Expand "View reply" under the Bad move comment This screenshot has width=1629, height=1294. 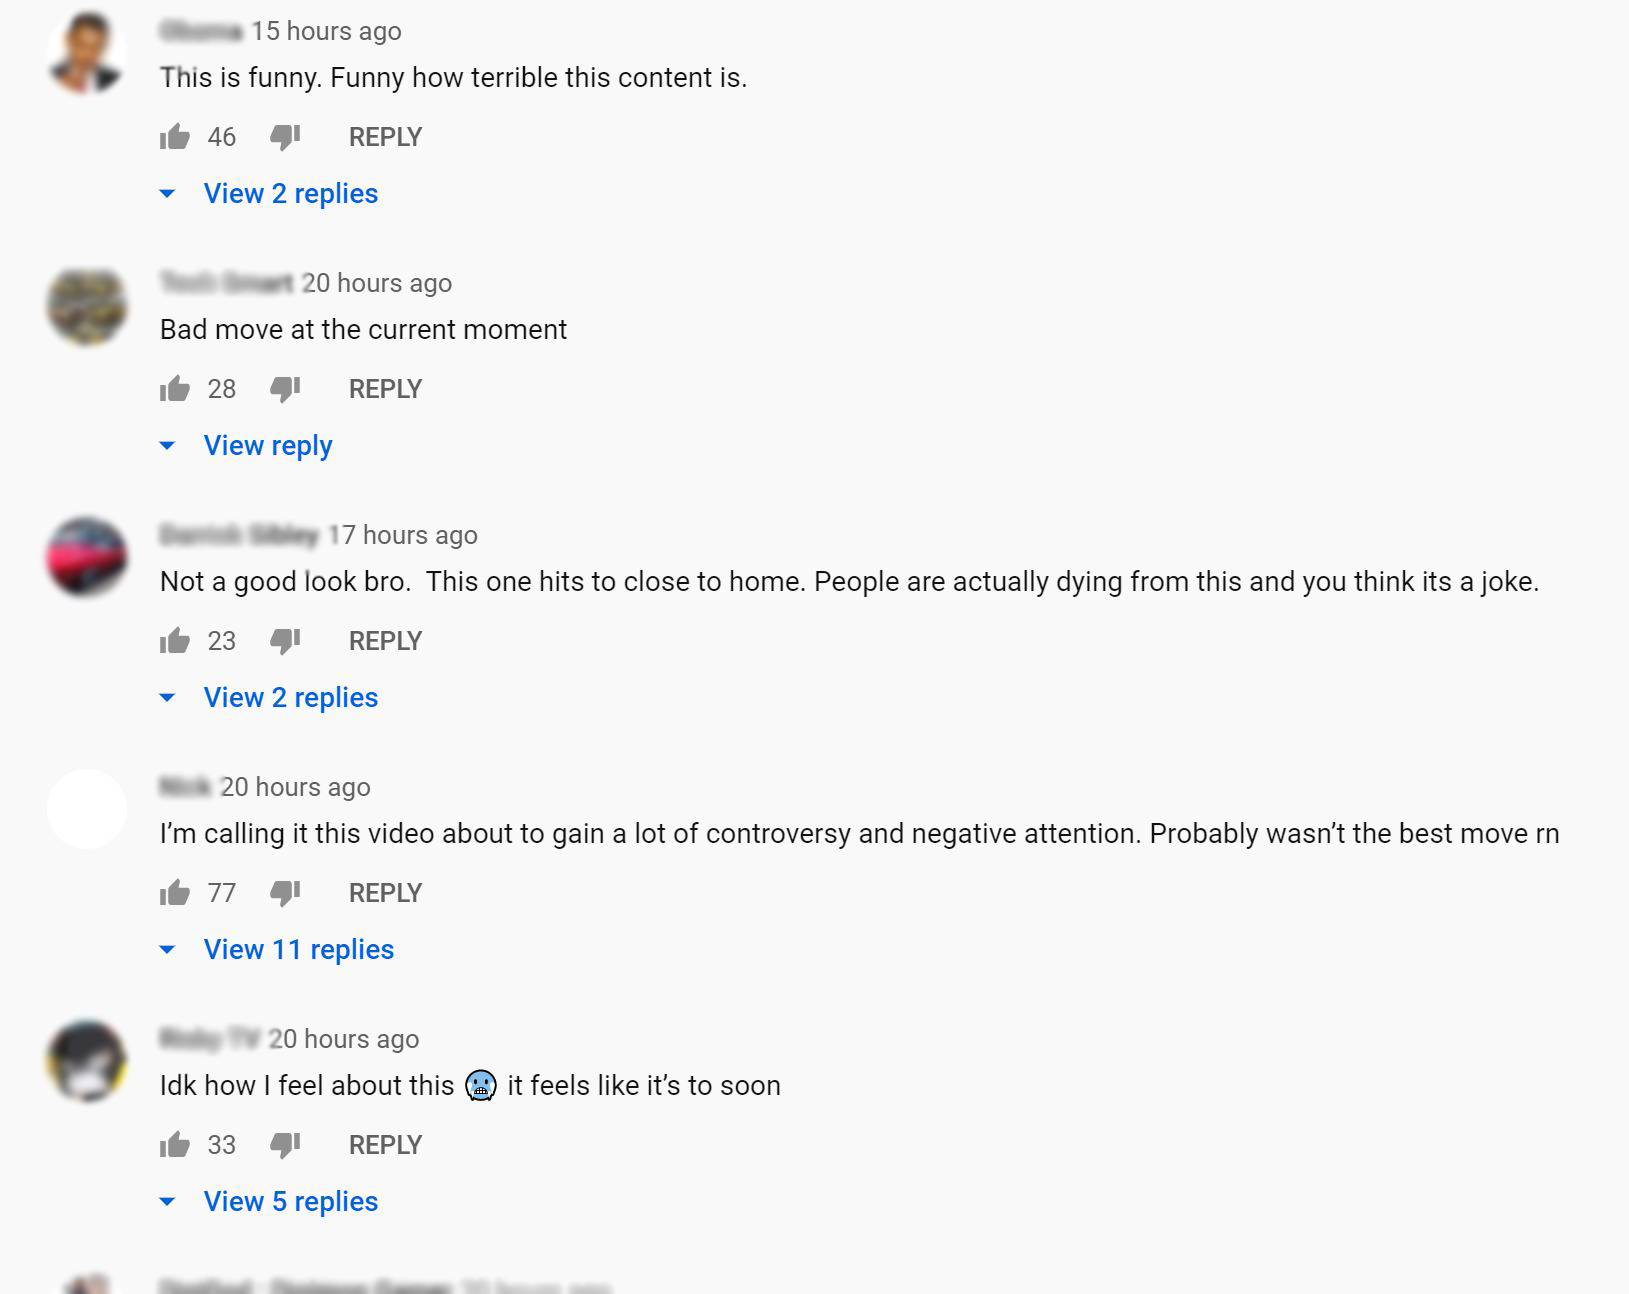pyautogui.click(x=267, y=446)
